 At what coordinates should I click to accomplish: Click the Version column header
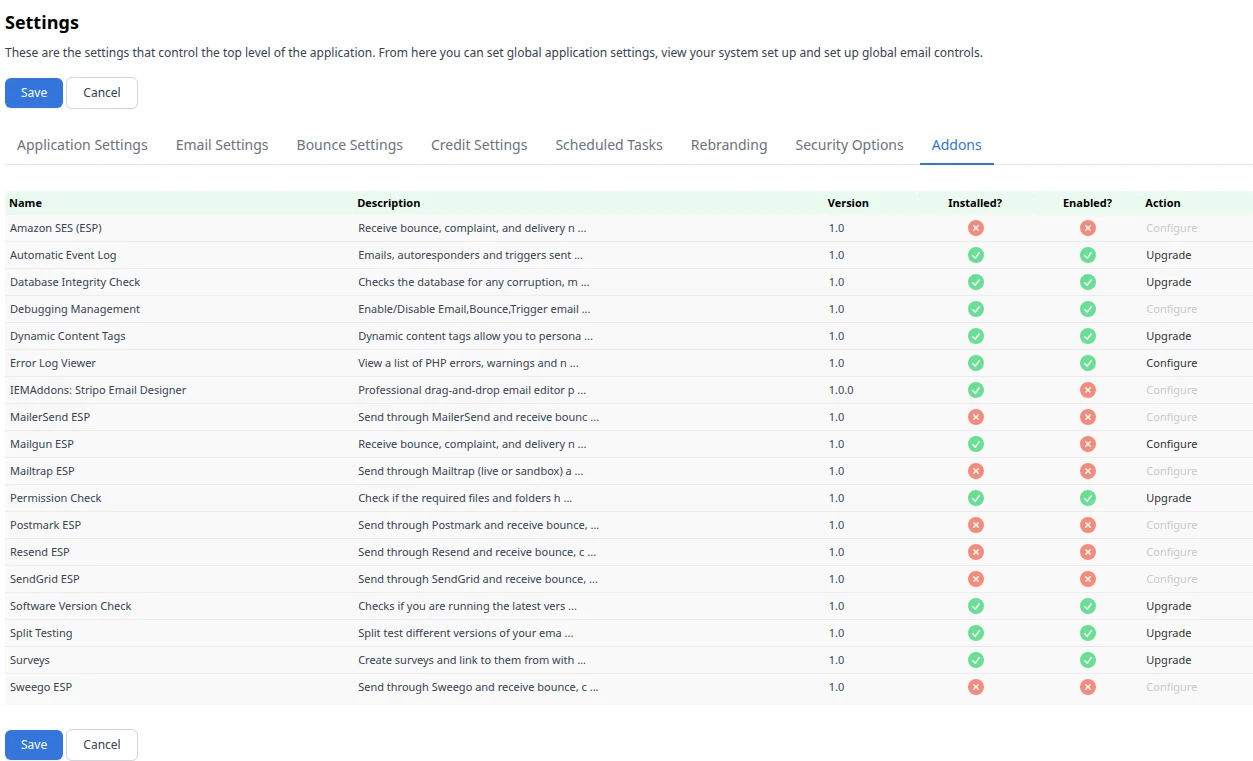tap(848, 203)
